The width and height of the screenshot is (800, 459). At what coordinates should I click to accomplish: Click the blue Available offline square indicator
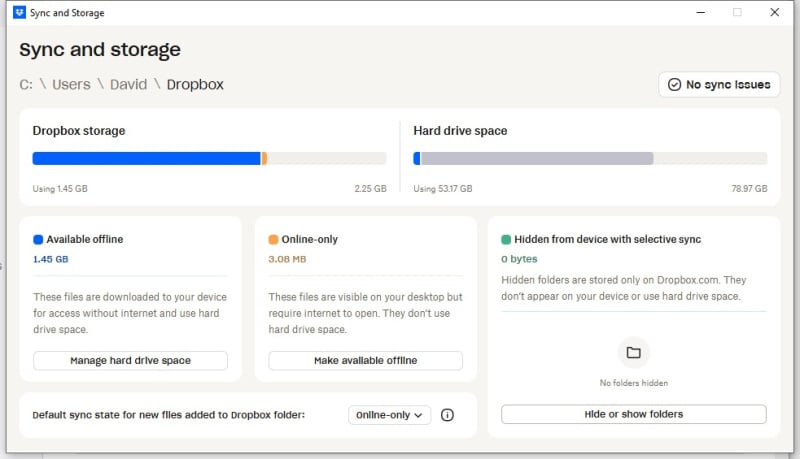click(x=38, y=239)
